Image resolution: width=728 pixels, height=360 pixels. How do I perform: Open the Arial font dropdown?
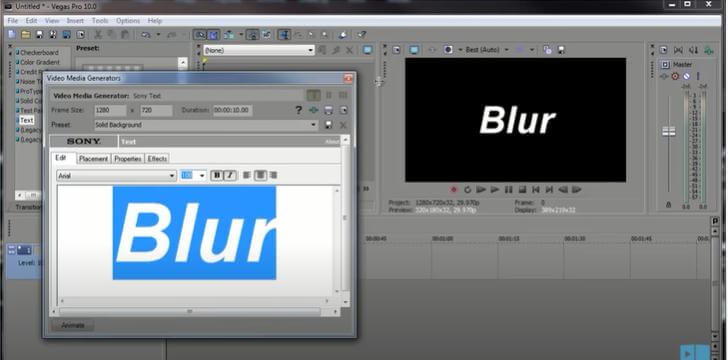[117, 176]
